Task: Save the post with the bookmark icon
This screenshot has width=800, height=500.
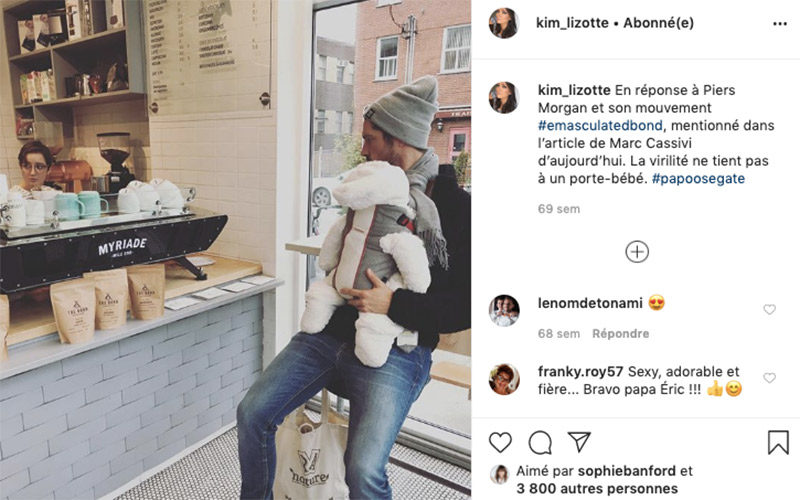Action: [x=778, y=442]
